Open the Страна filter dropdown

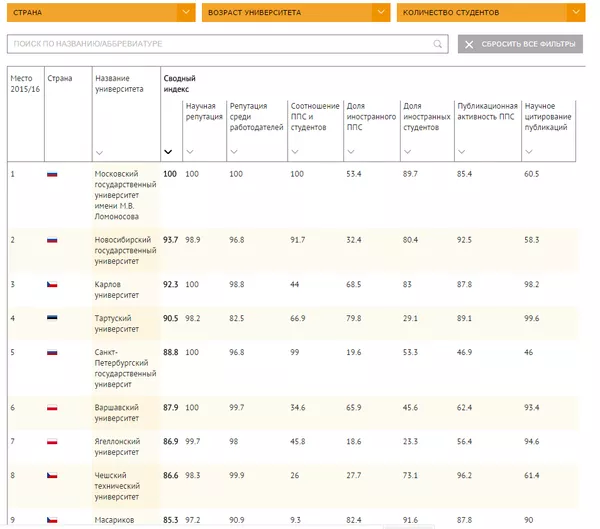point(185,13)
